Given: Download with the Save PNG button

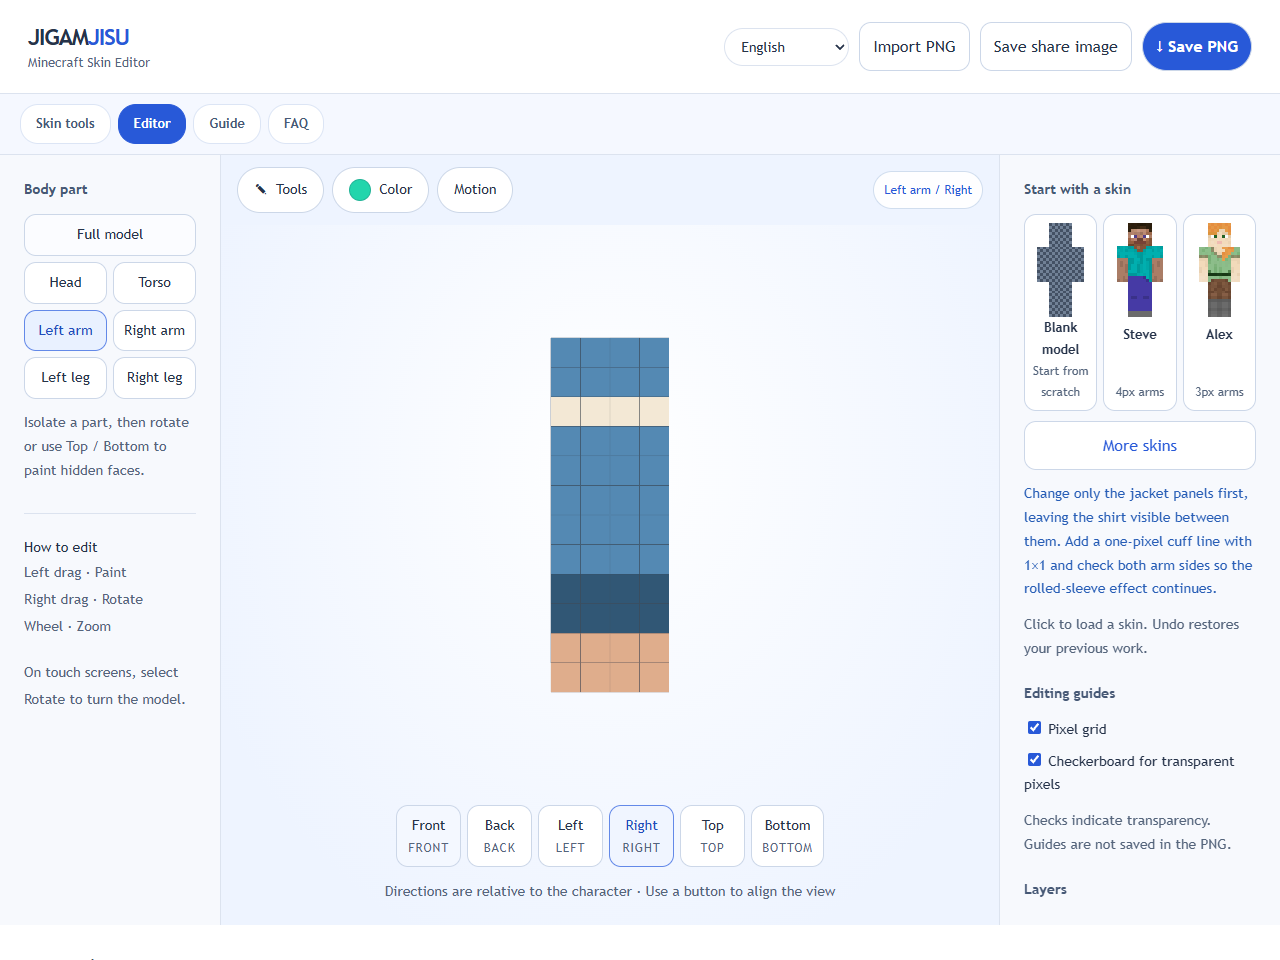Looking at the screenshot, I should point(1197,47).
